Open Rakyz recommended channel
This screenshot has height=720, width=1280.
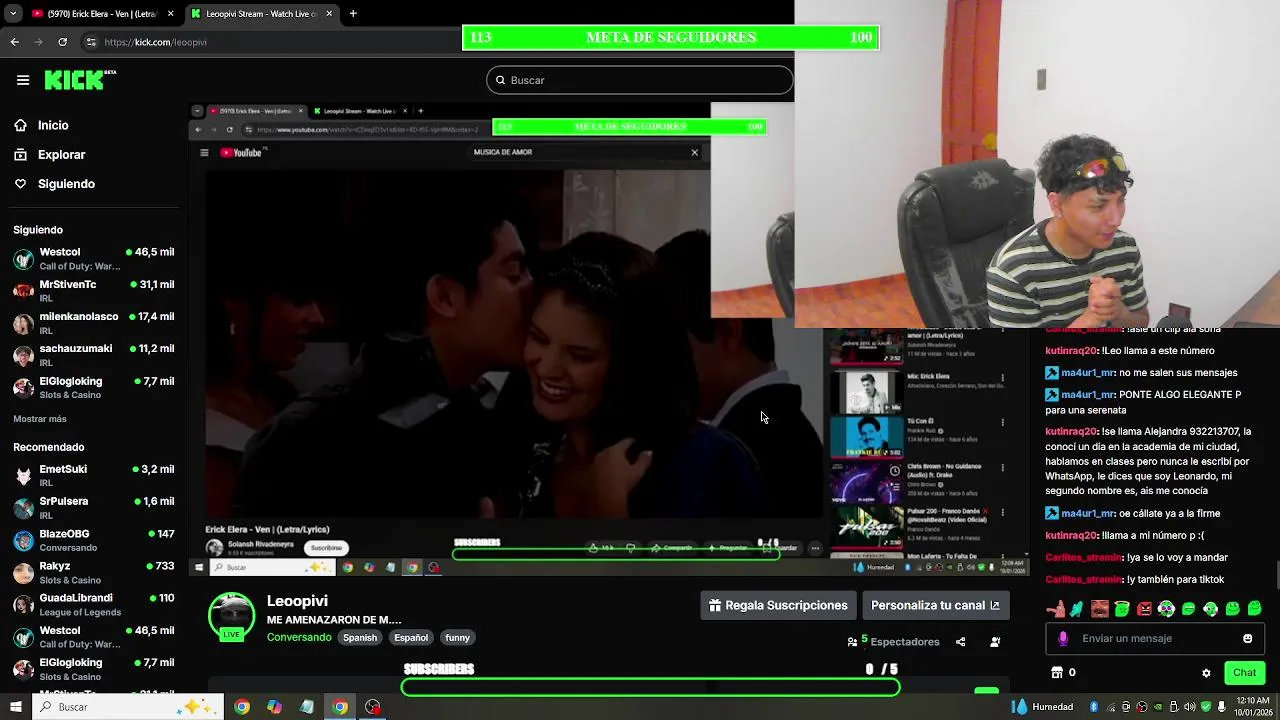point(94,573)
